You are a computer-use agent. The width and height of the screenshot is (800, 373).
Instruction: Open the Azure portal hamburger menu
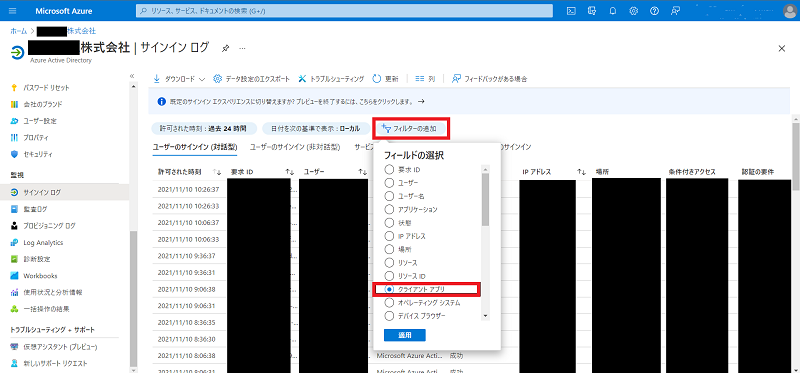pos(13,11)
